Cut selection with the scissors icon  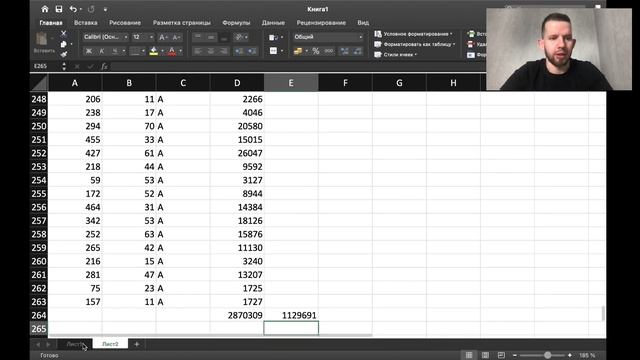[63, 33]
